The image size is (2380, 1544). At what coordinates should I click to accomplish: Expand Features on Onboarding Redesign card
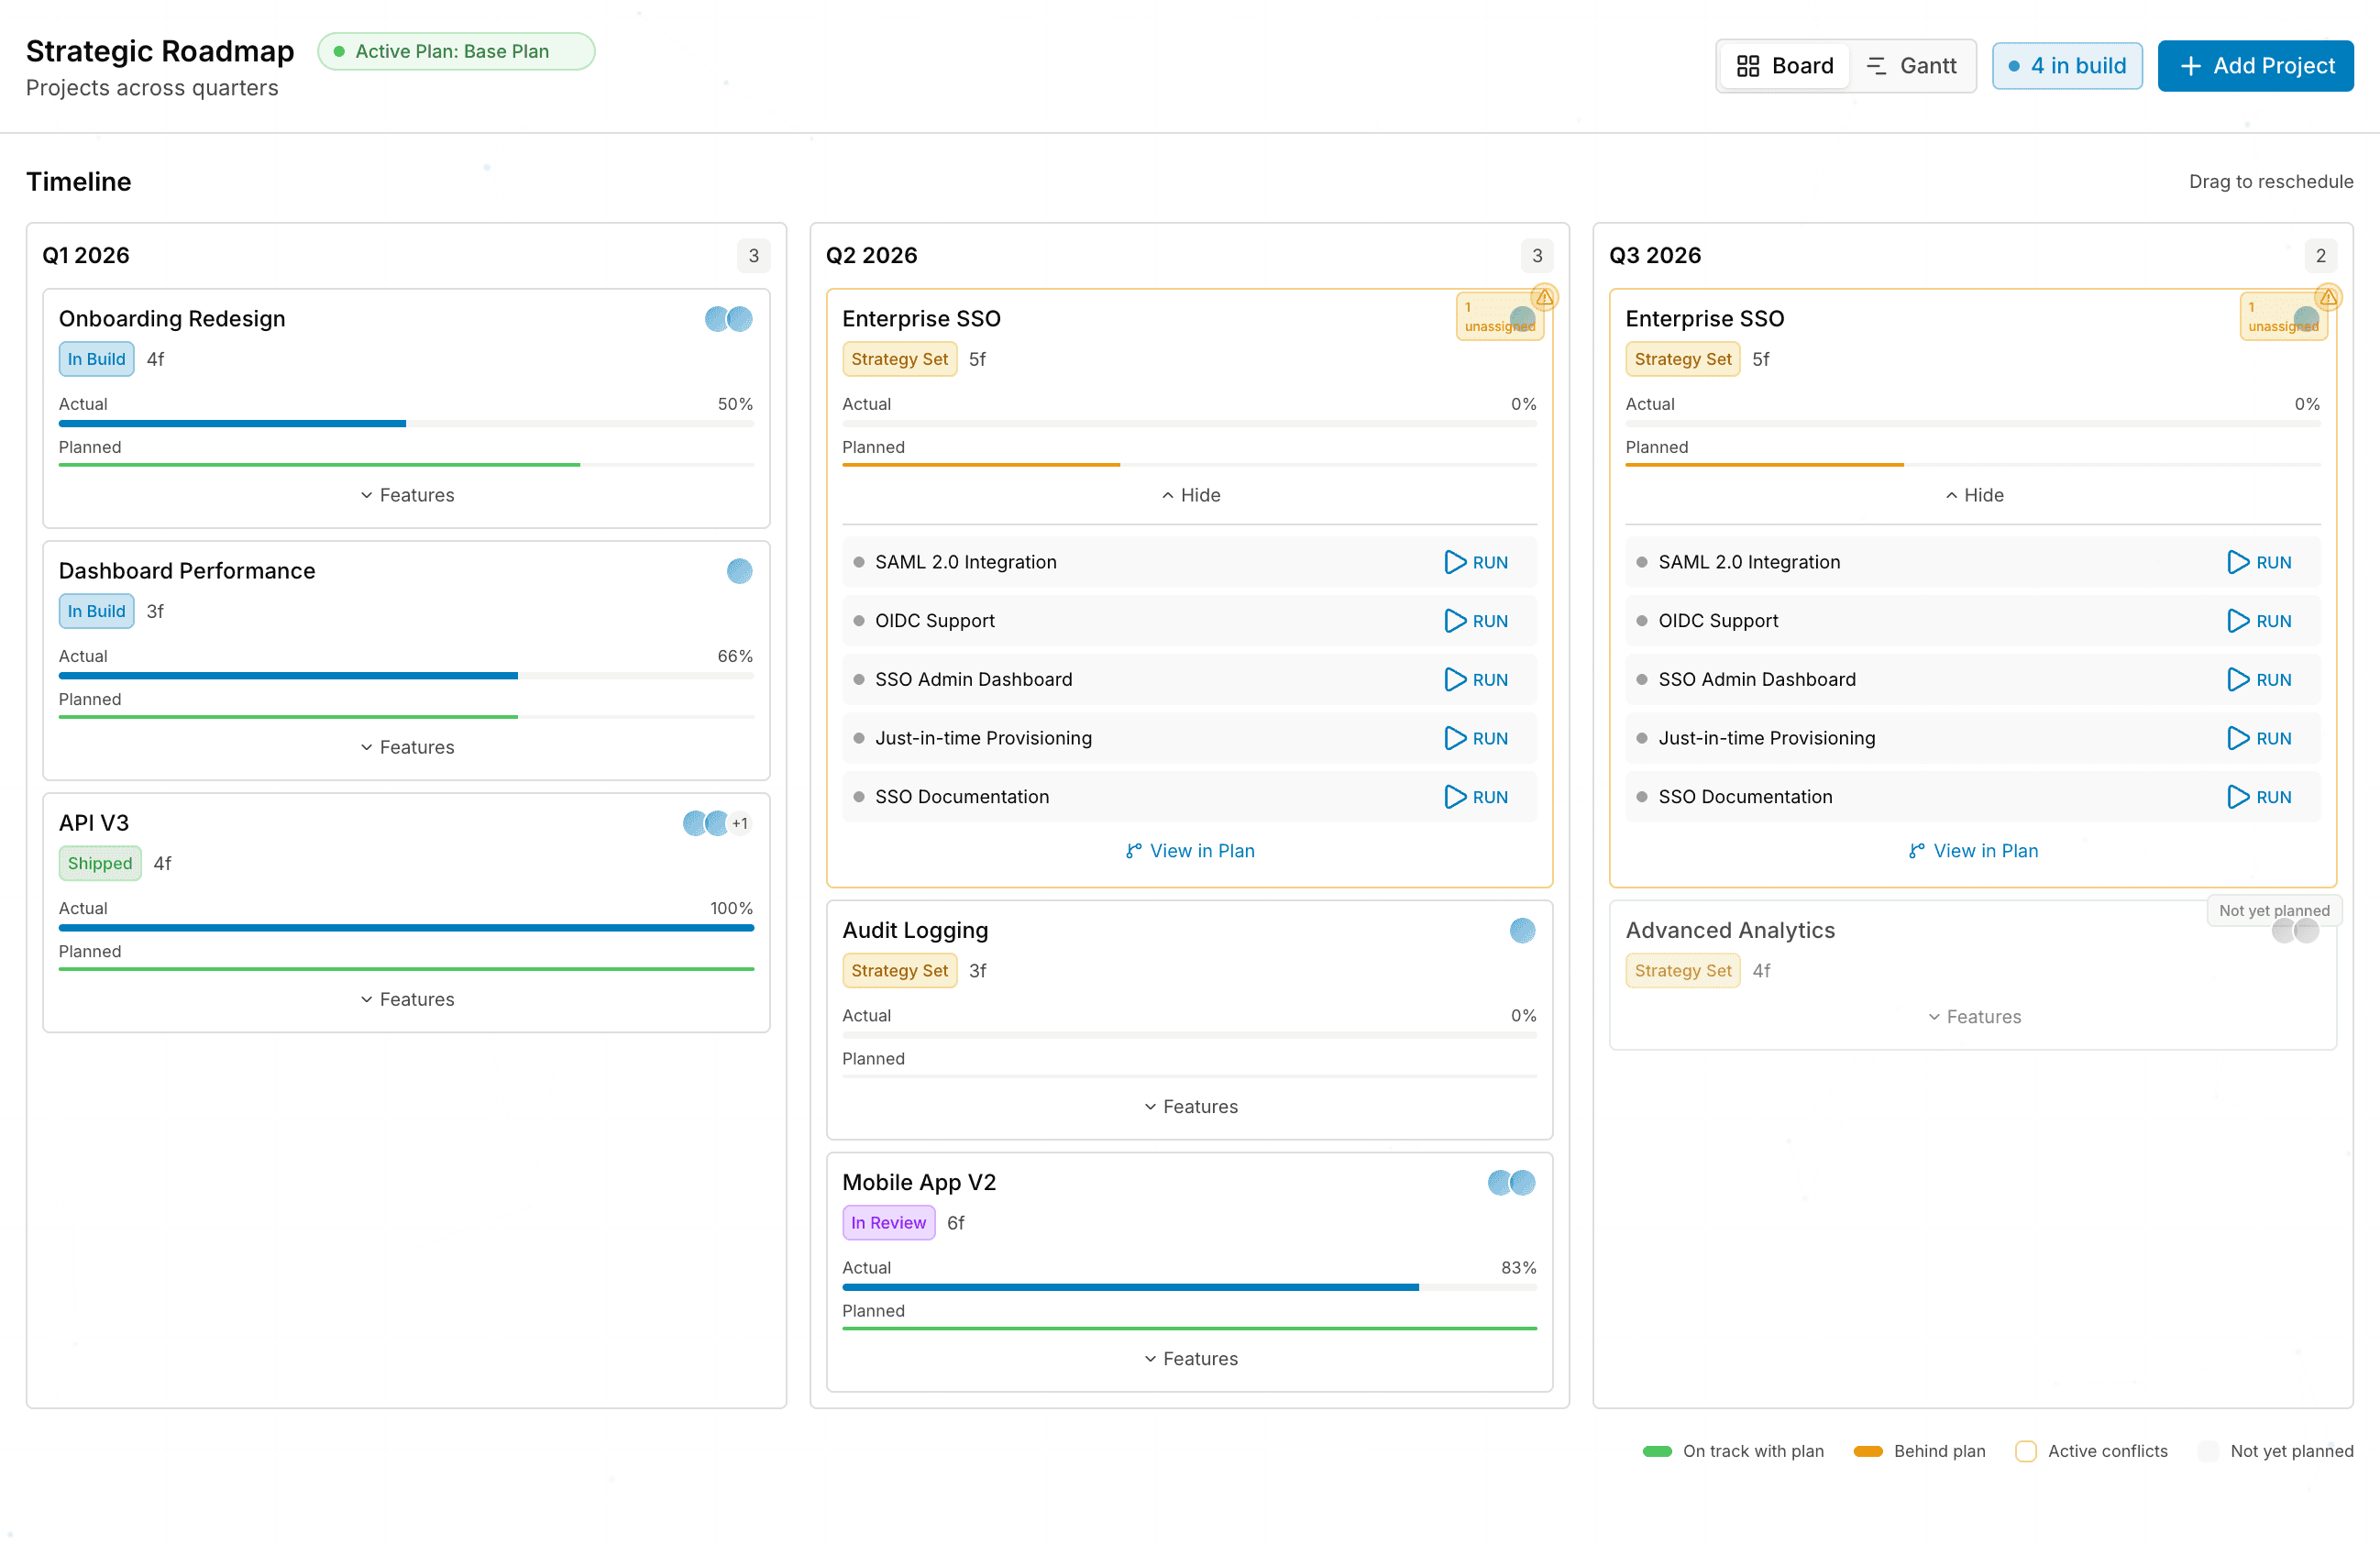[406, 495]
